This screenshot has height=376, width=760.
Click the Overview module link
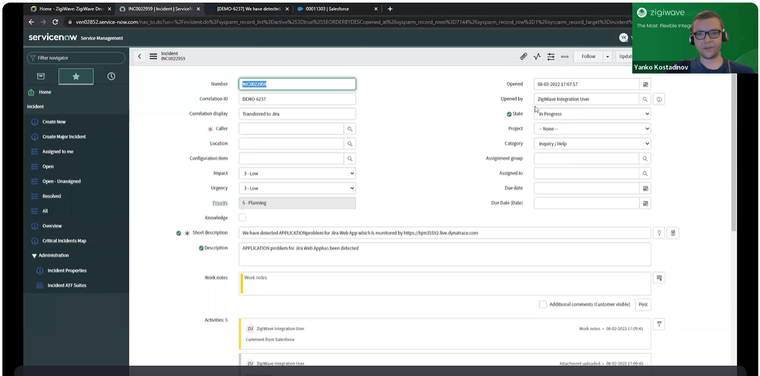click(52, 226)
